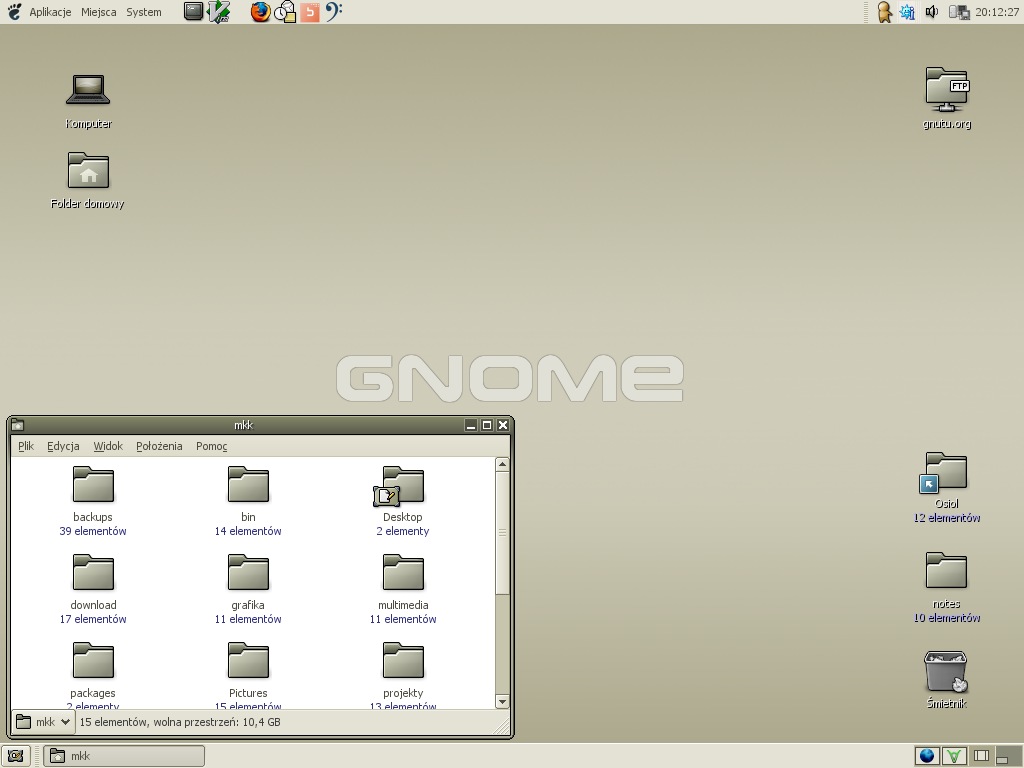Click the '12 elementów' label under Osiol

tap(946, 518)
